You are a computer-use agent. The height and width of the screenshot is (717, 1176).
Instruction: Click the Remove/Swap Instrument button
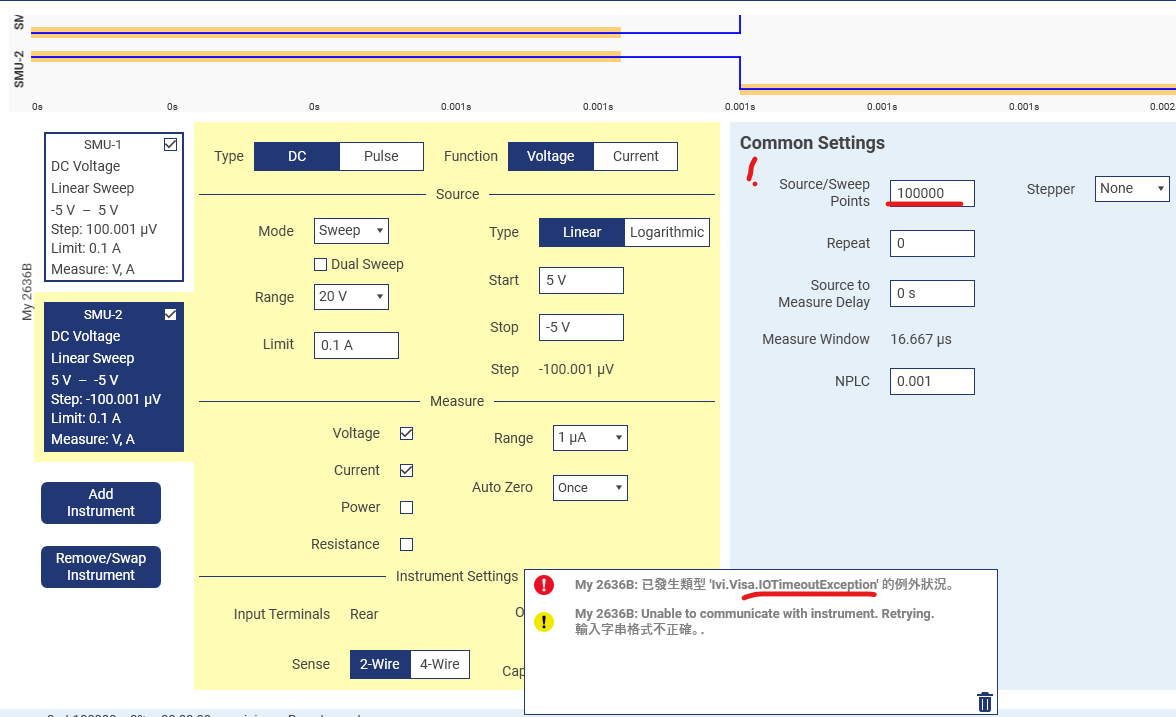[101, 567]
